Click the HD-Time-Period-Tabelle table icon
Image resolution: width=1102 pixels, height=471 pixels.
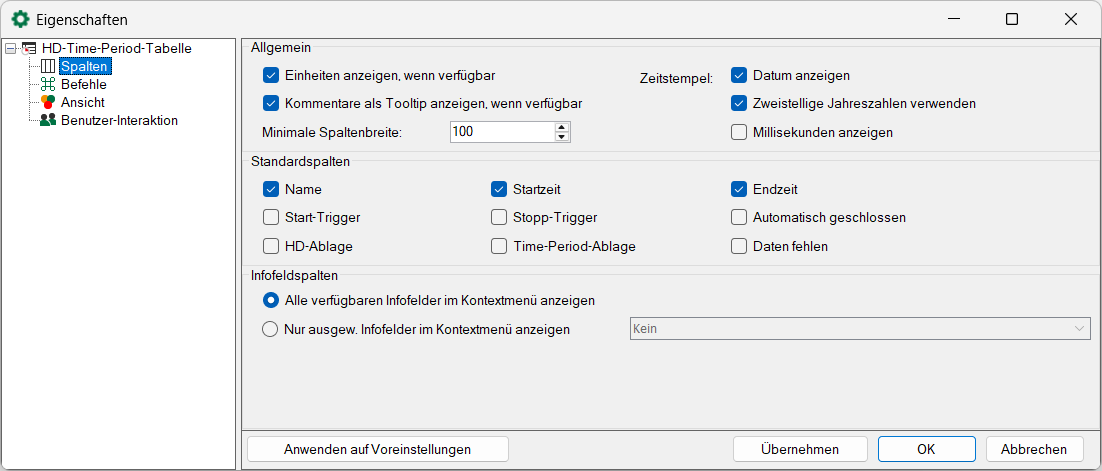[x=29, y=48]
